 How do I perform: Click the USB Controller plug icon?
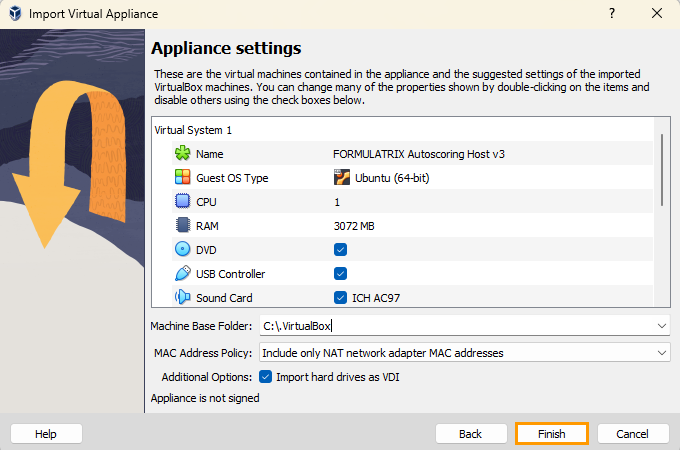183,274
